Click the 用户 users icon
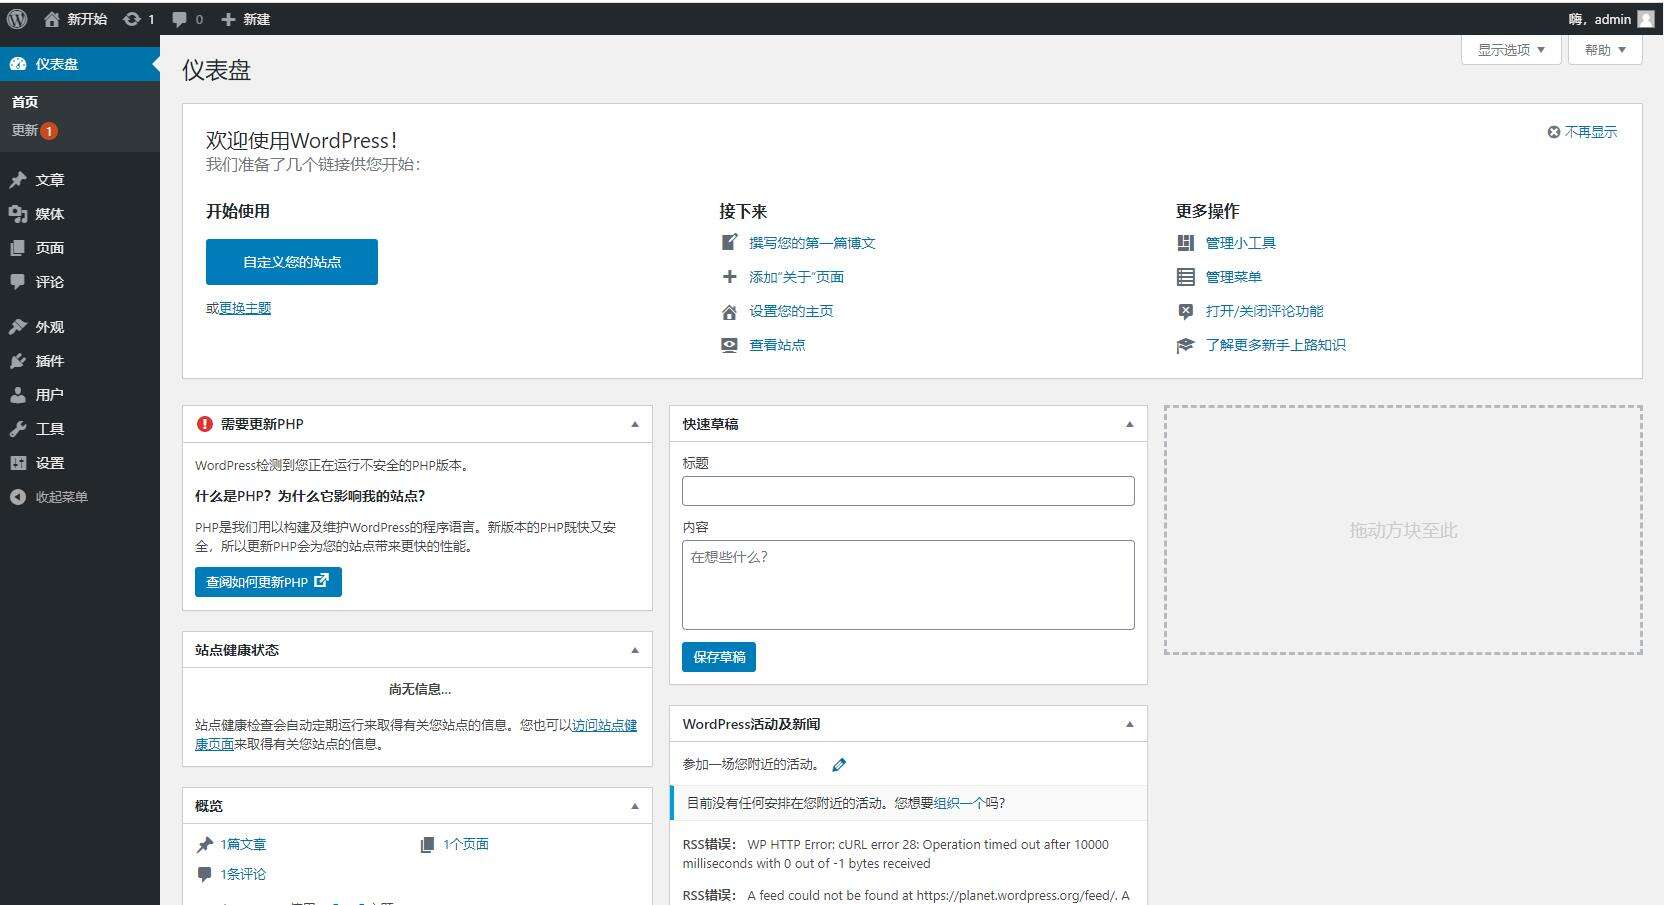The height and width of the screenshot is (905, 1664). [18, 395]
